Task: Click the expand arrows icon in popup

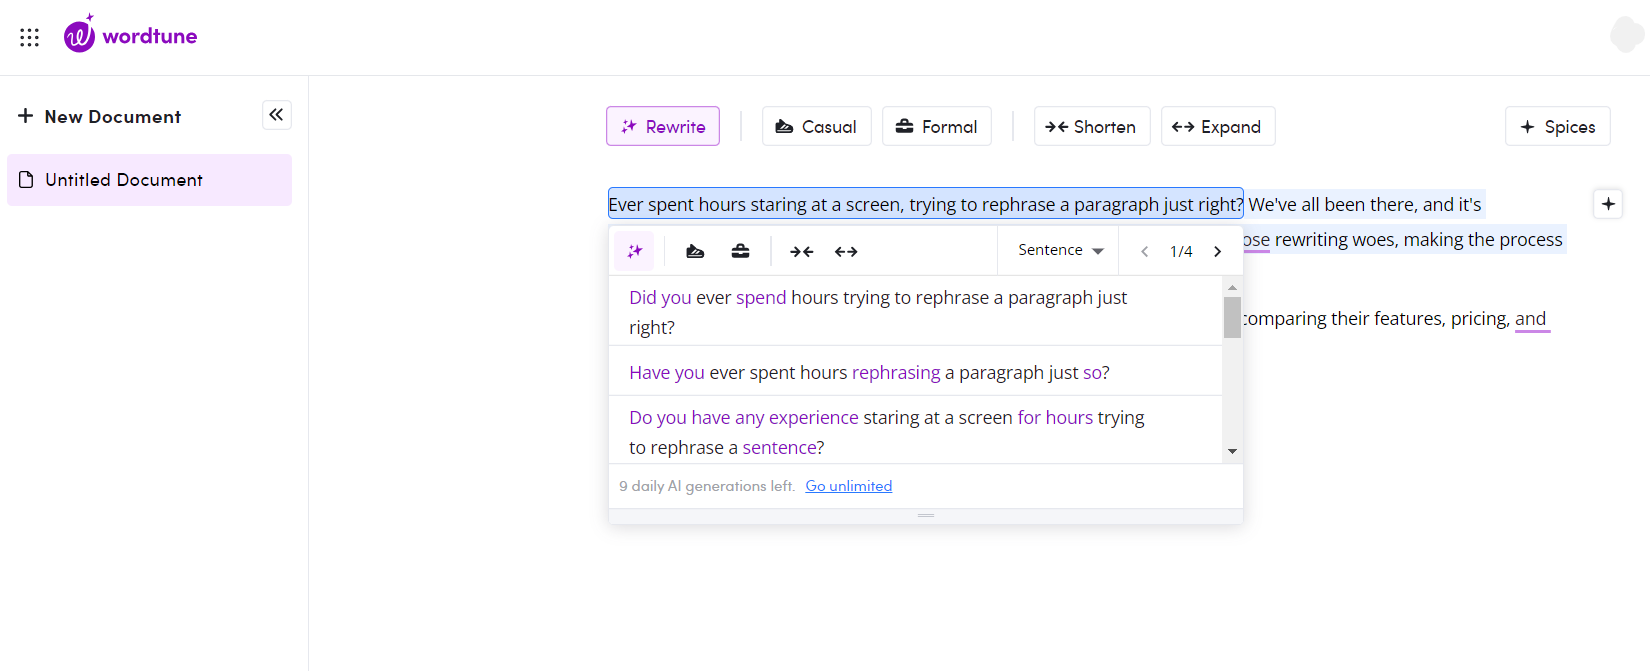Action: tap(846, 251)
